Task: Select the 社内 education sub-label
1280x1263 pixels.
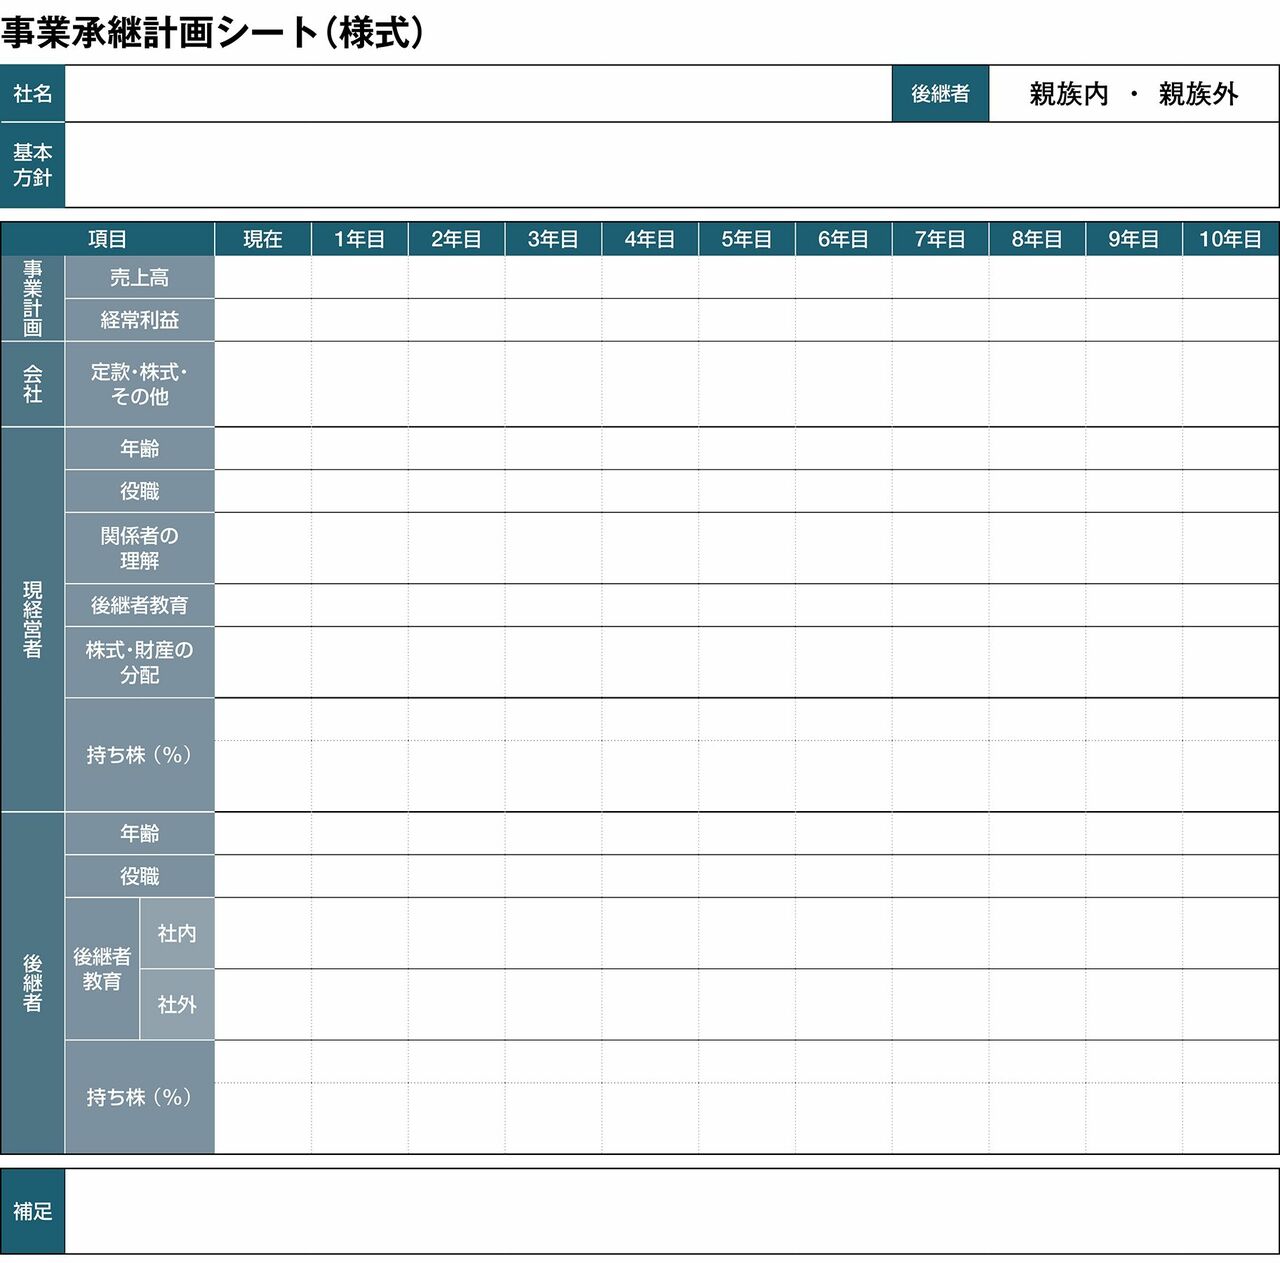Action: (x=177, y=933)
